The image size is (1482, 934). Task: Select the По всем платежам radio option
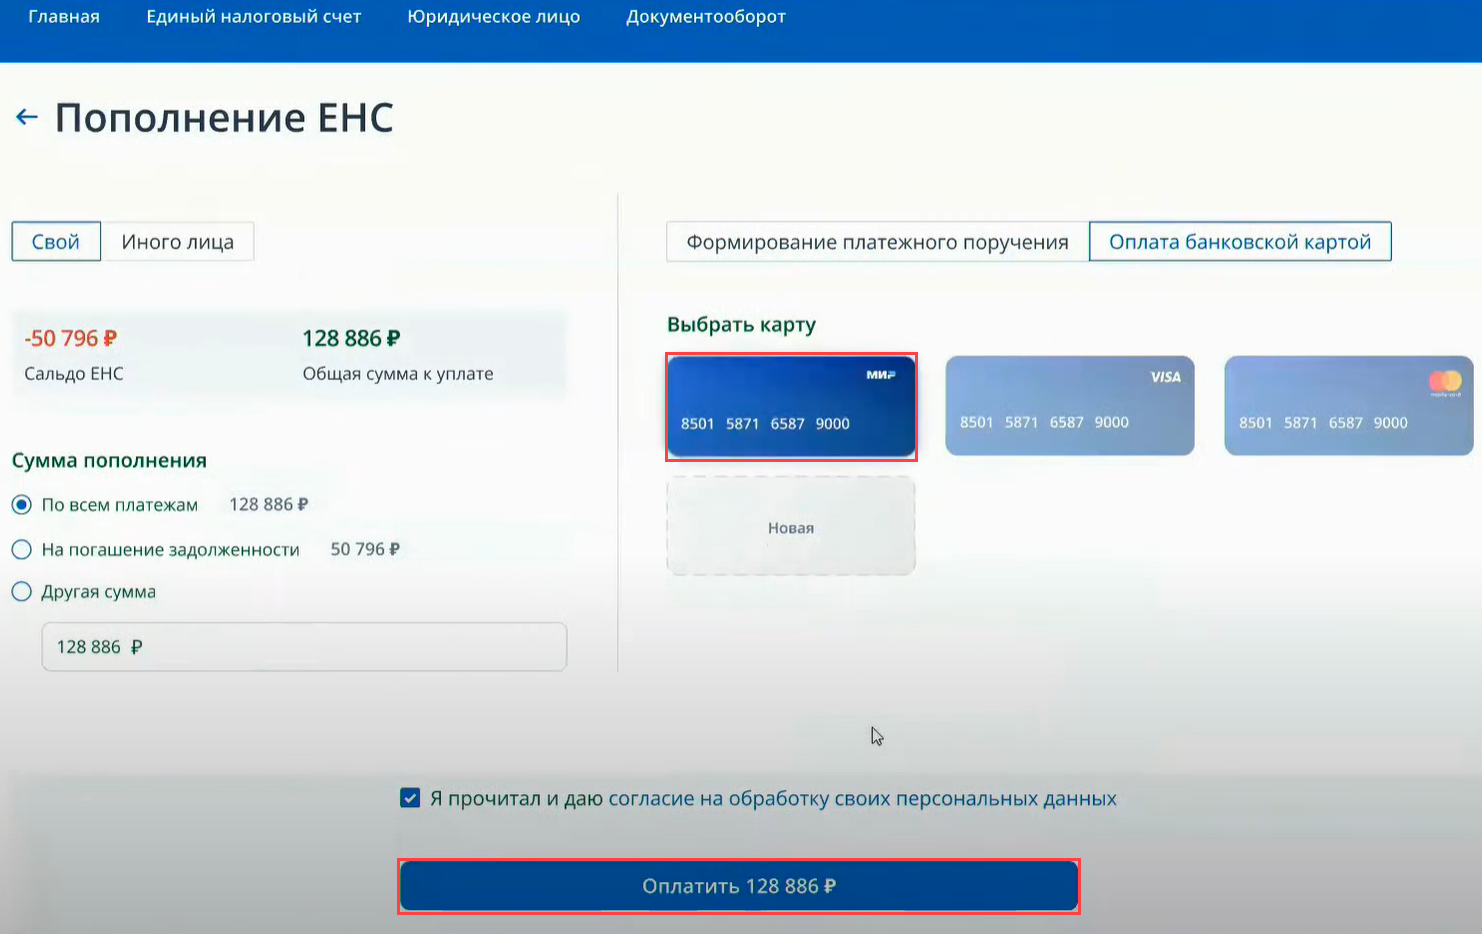point(22,505)
